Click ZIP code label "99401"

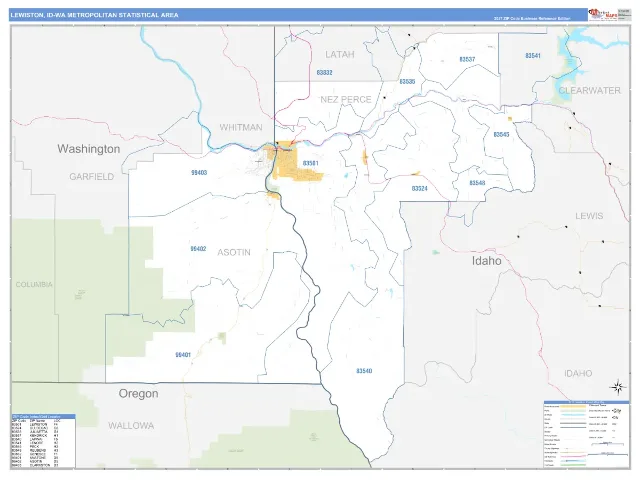tap(183, 355)
